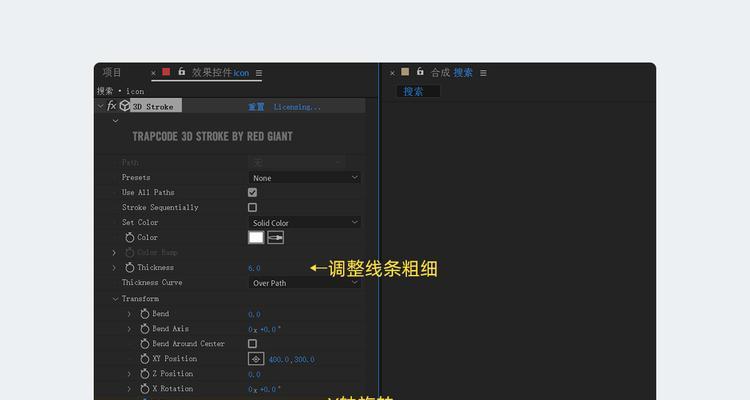Switch to the 项目 panel tab
750x400 pixels.
111,72
